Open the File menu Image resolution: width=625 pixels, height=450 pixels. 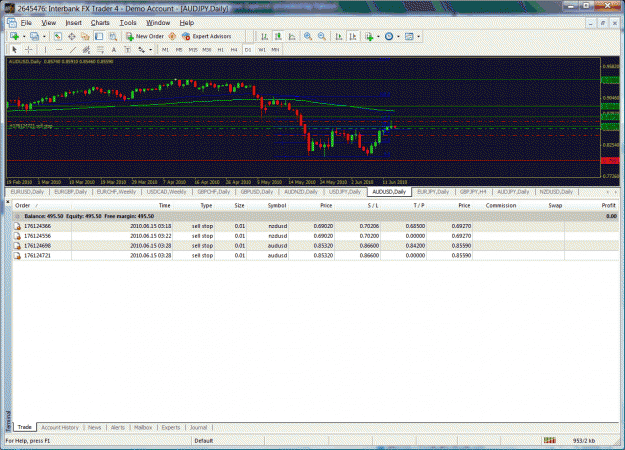click(26, 23)
